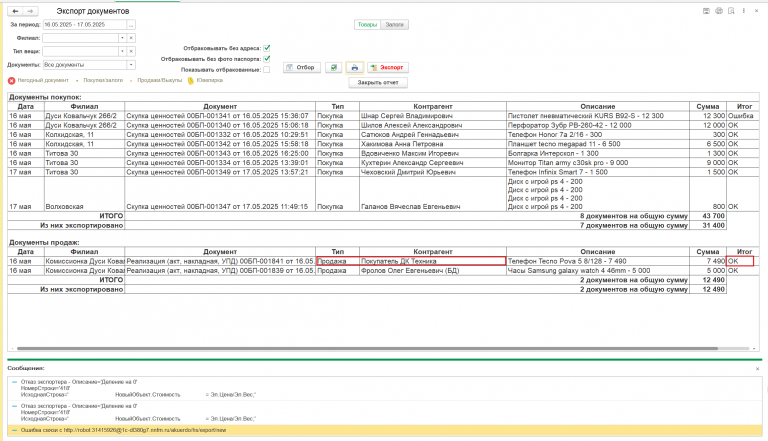
Task: Switch to the Товары tab
Action: (x=367, y=24)
